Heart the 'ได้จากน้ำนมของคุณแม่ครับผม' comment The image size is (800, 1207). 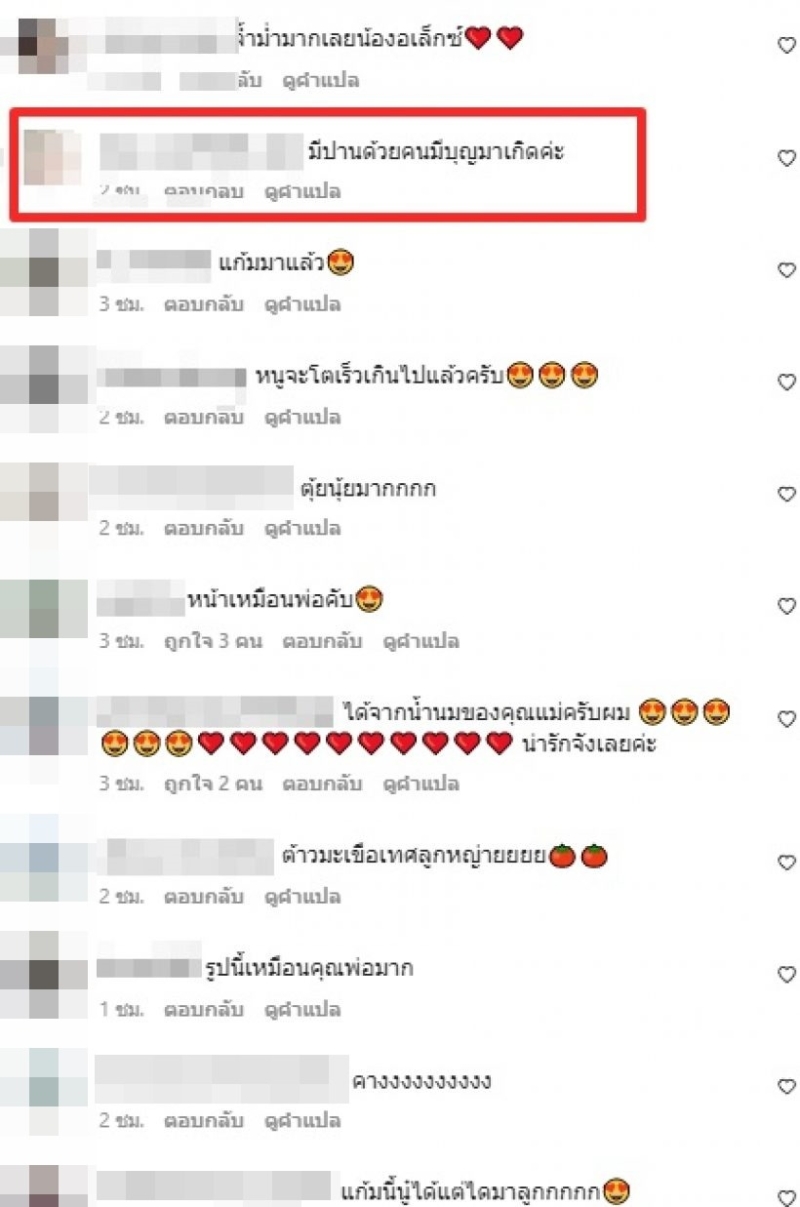[x=786, y=719]
